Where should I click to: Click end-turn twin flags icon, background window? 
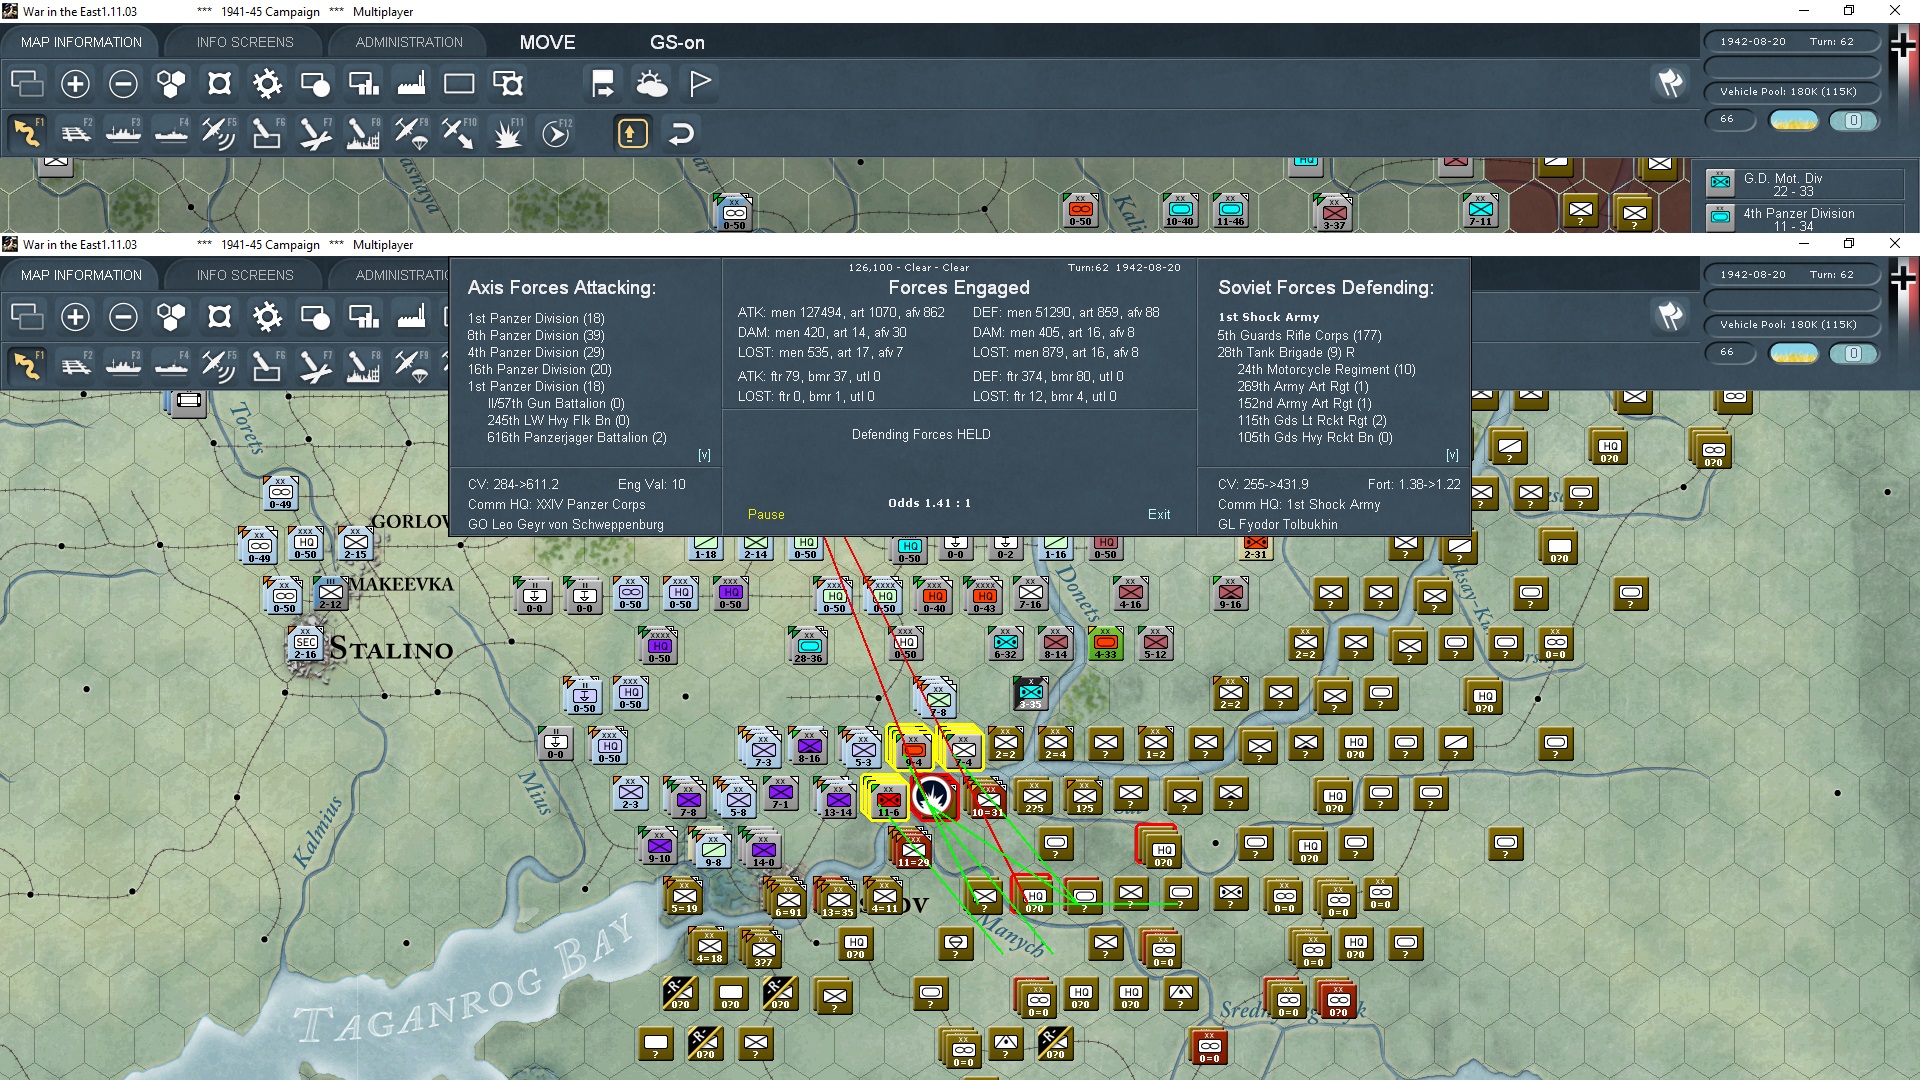click(1670, 83)
